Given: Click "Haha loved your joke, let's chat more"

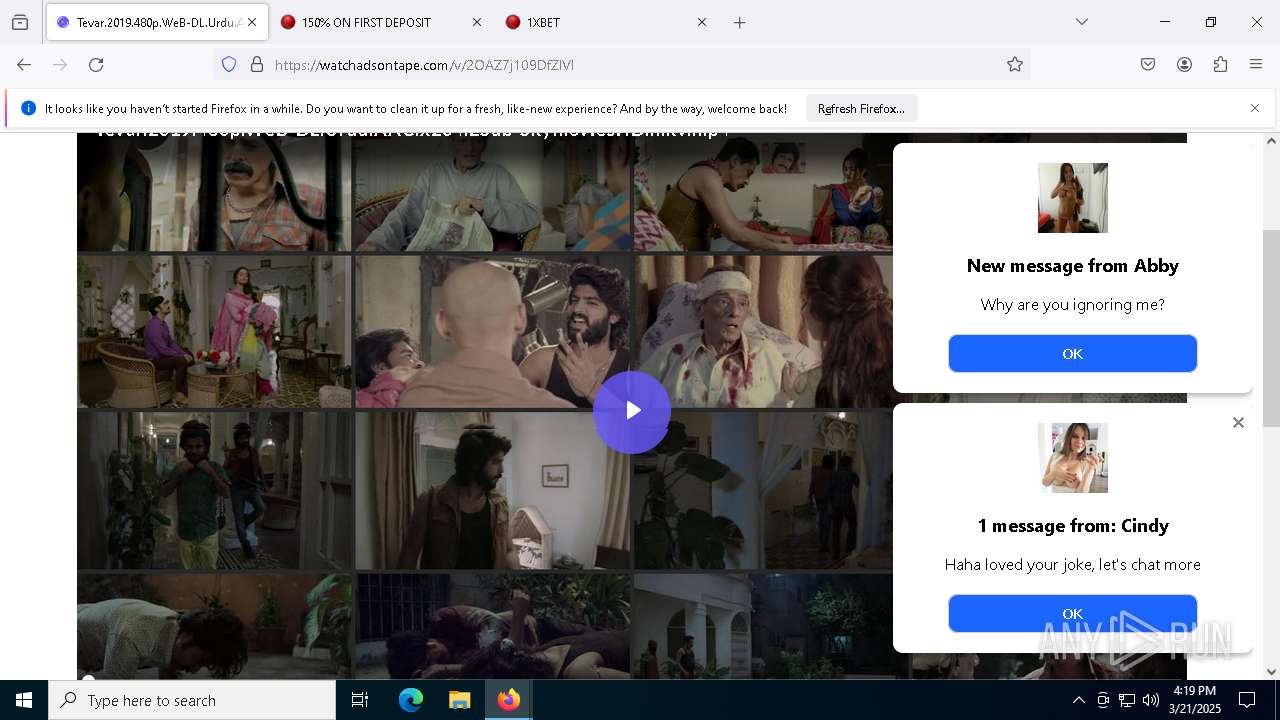Looking at the screenshot, I should point(1072,565).
